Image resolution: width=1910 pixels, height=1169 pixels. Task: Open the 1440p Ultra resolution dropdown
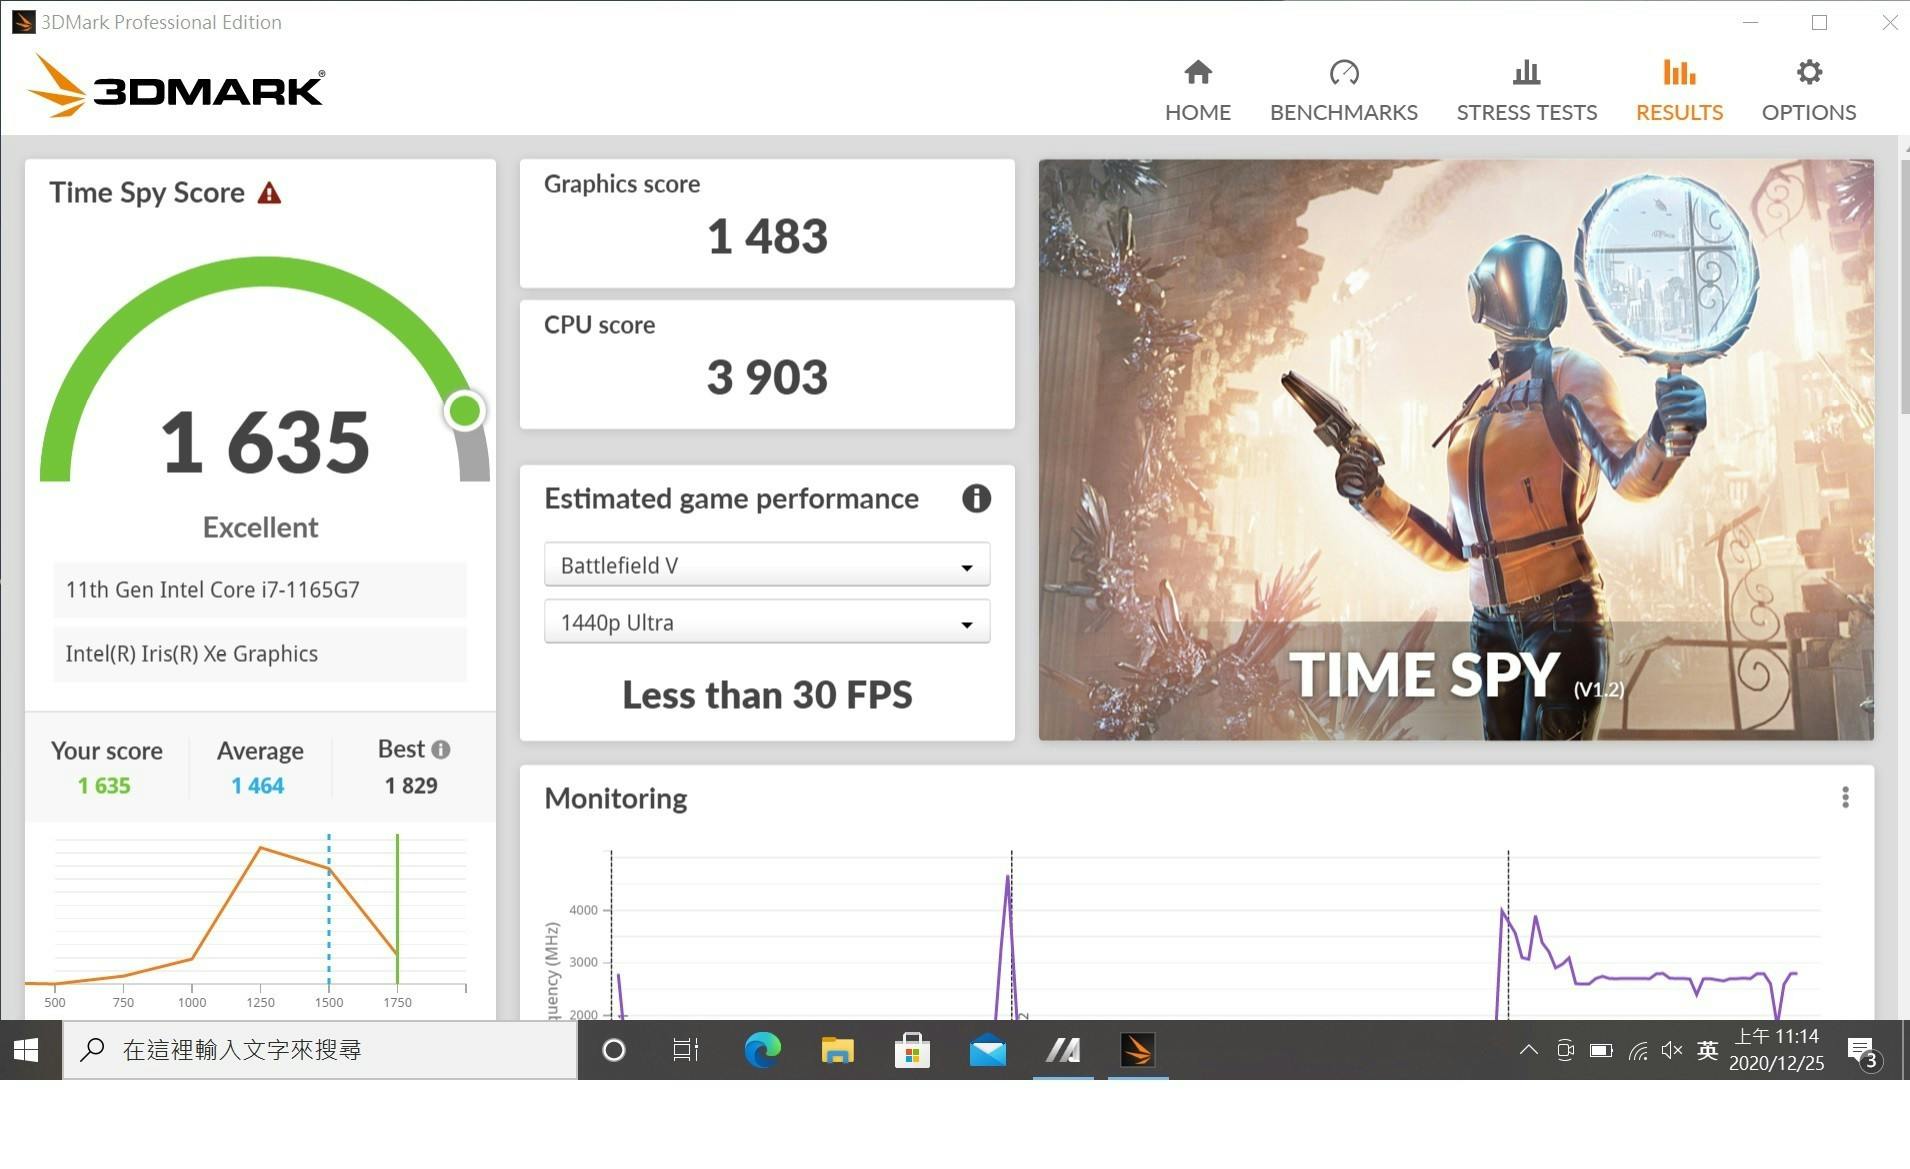[767, 622]
